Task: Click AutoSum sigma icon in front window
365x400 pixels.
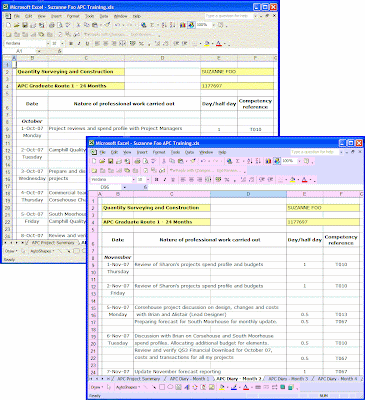Action: click(237, 161)
